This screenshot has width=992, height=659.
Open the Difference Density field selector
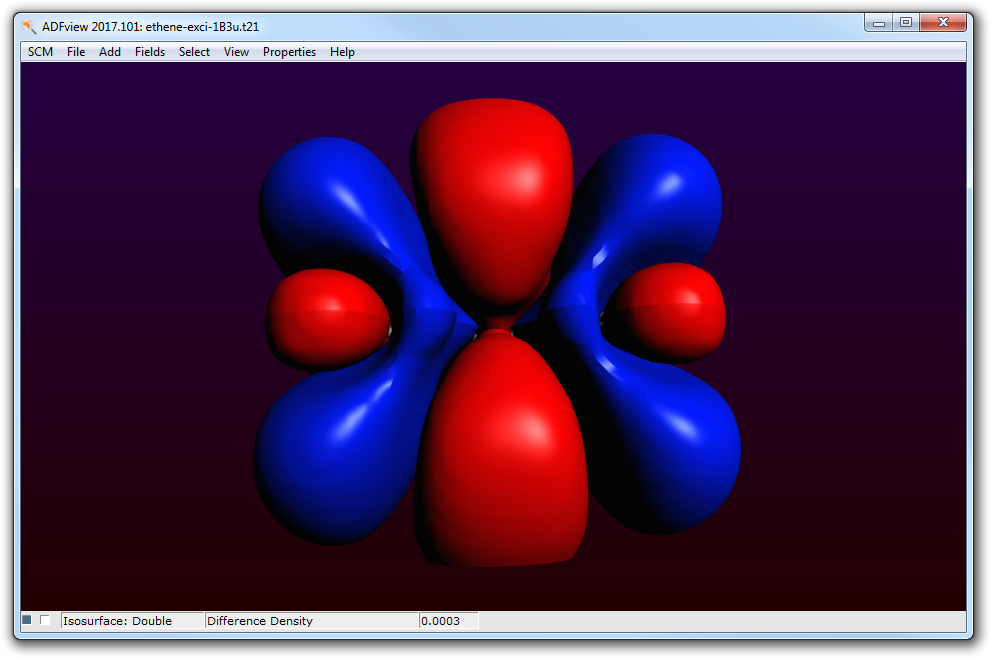point(311,621)
